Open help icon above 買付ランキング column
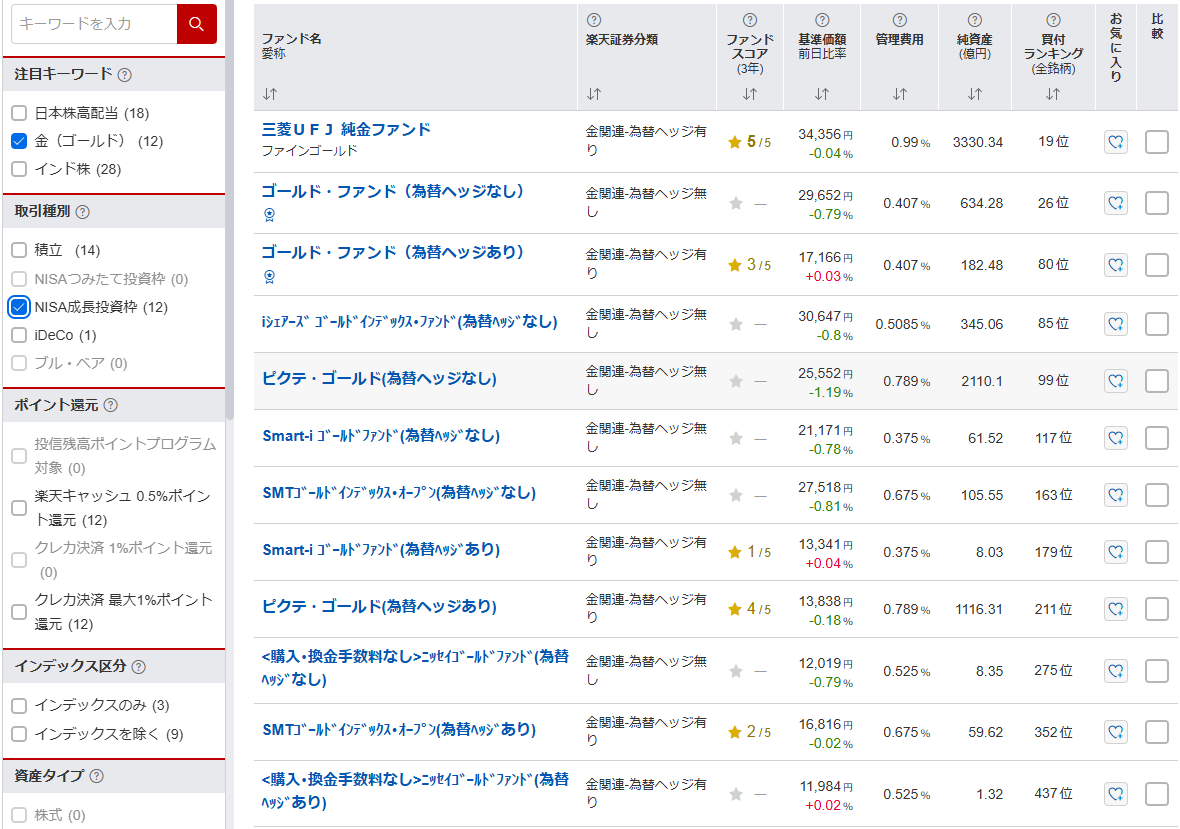The image size is (1180, 829). (x=1054, y=20)
